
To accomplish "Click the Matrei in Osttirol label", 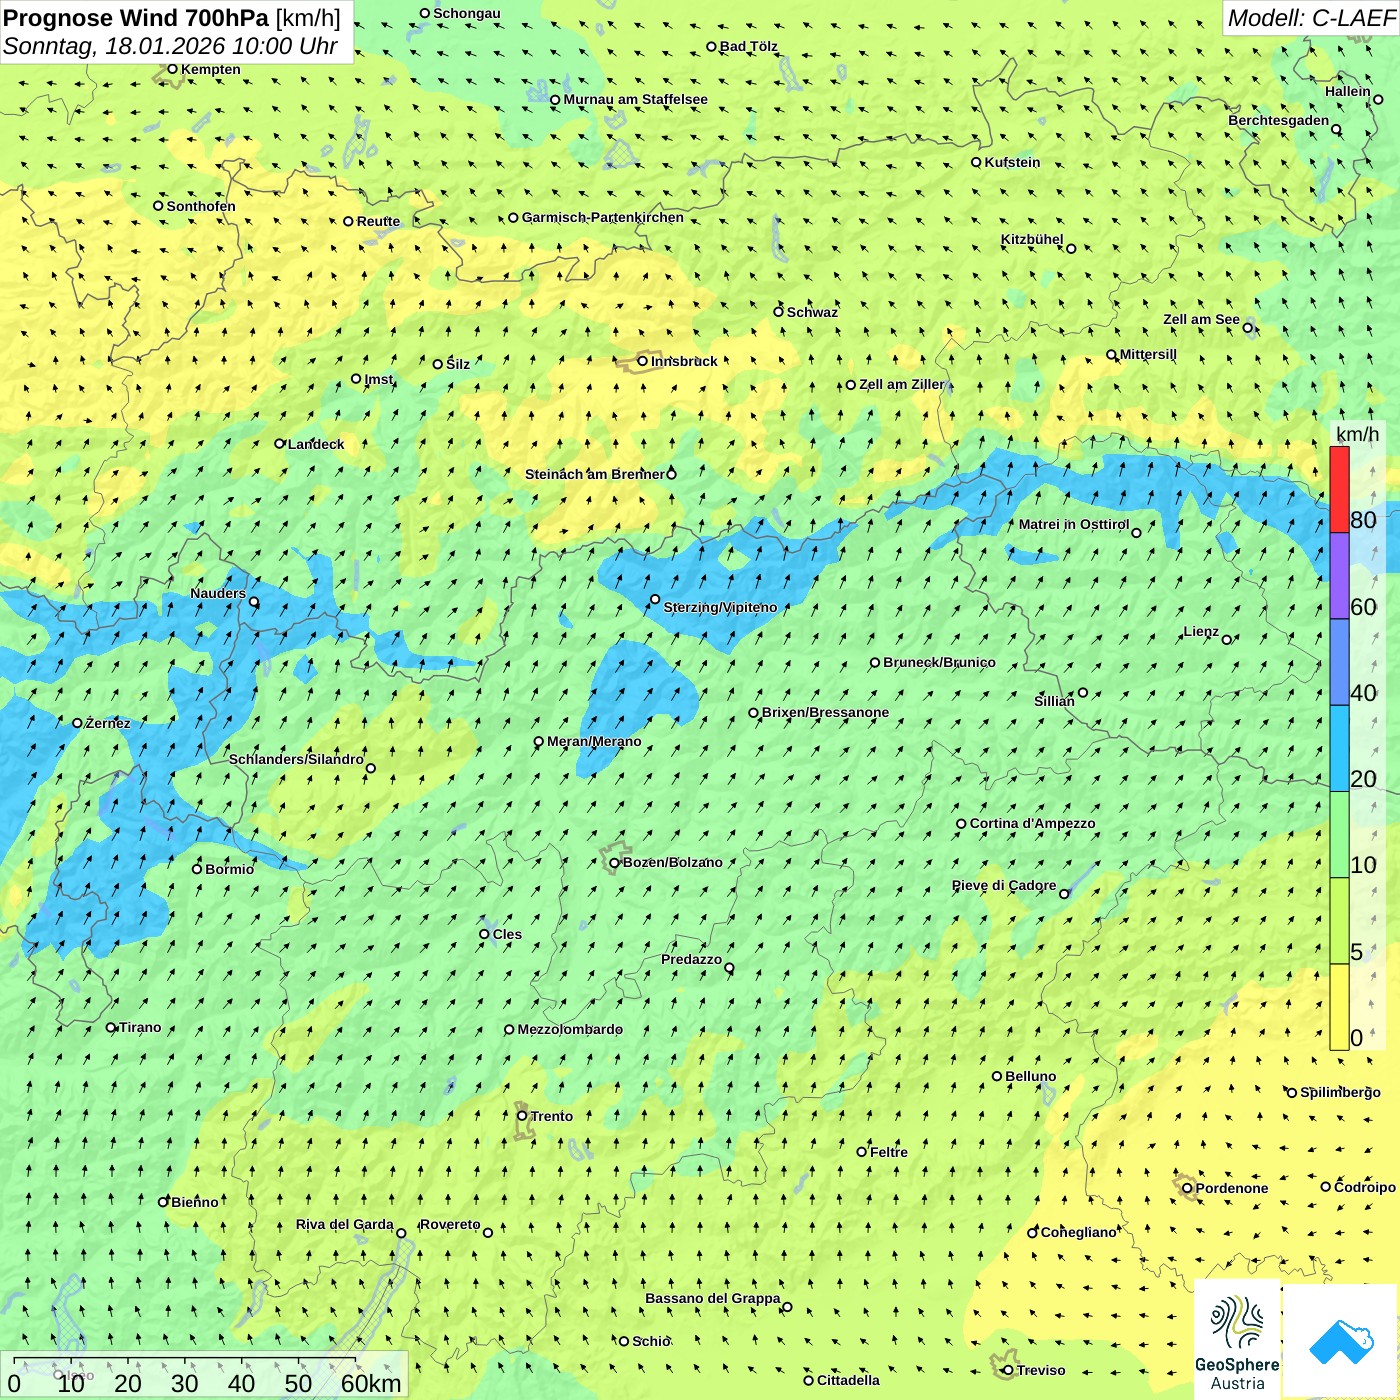I will [1074, 524].
